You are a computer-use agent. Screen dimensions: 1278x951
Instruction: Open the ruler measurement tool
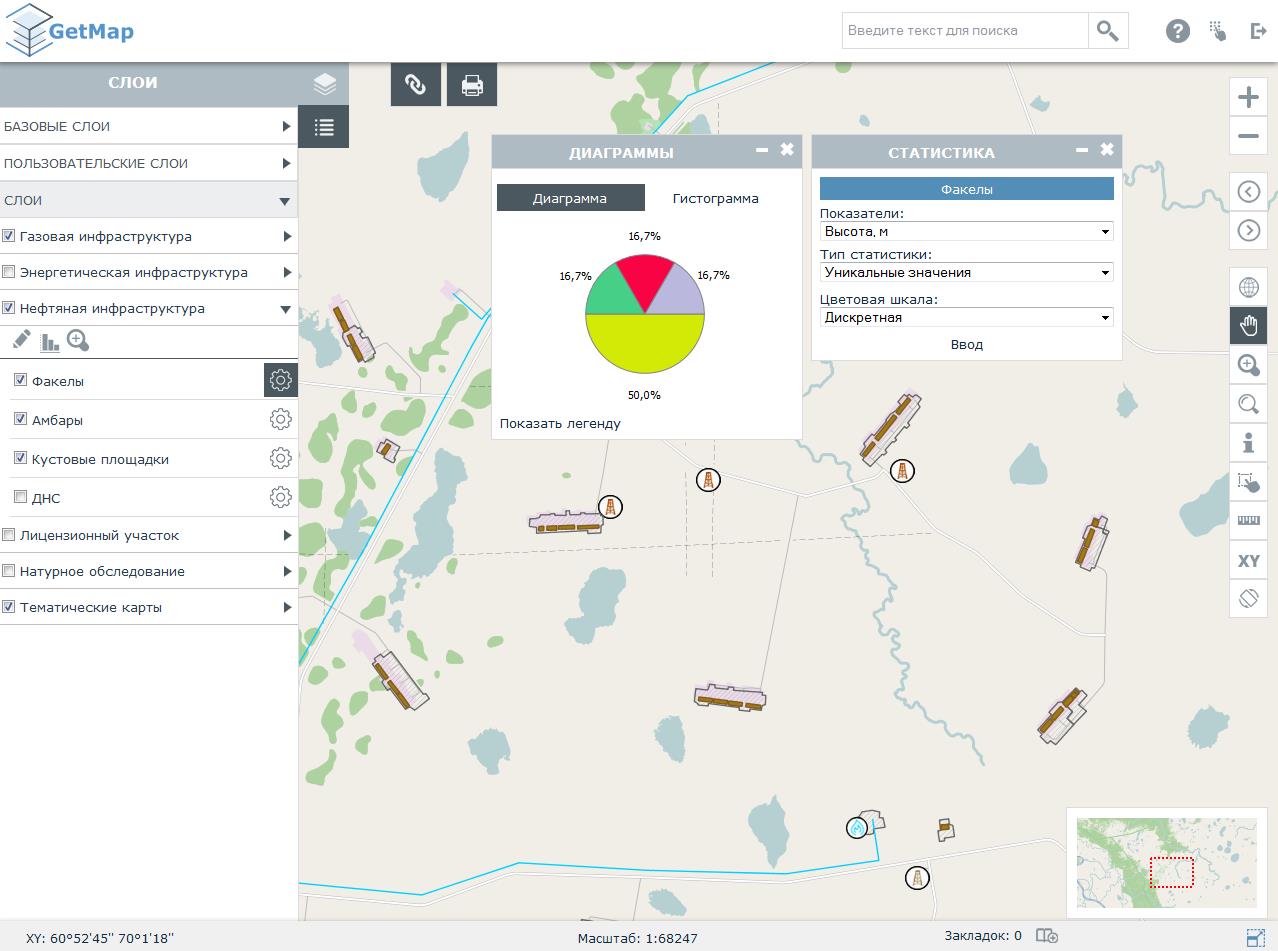[1248, 521]
